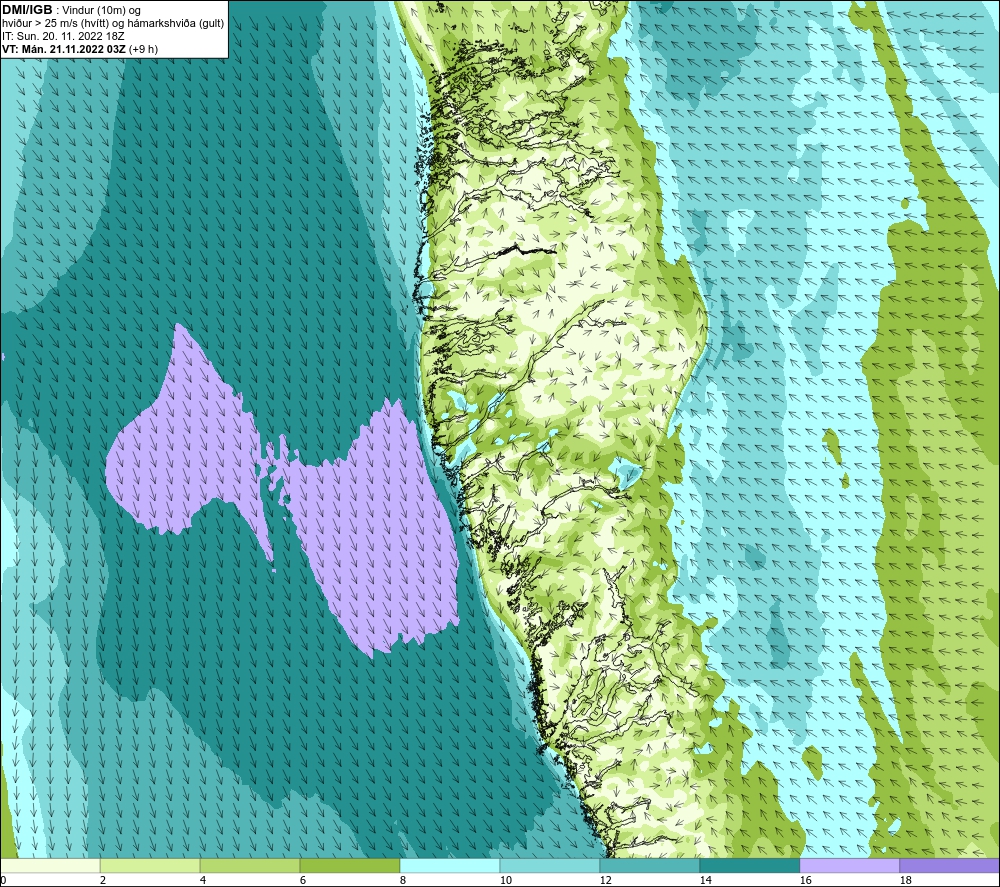Screen dimensions: 1000x887
Task: Click the 10-12 m/s light teal legend swatch
Action: coord(550,865)
